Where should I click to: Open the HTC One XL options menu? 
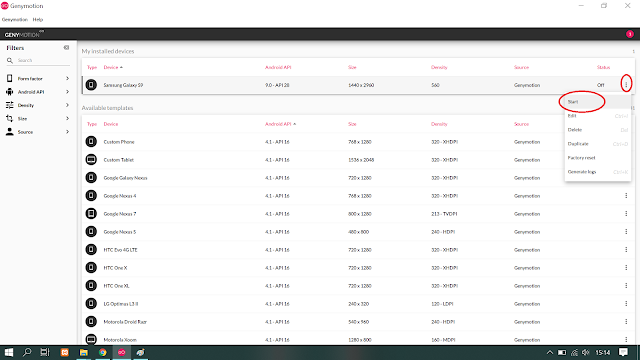626,285
